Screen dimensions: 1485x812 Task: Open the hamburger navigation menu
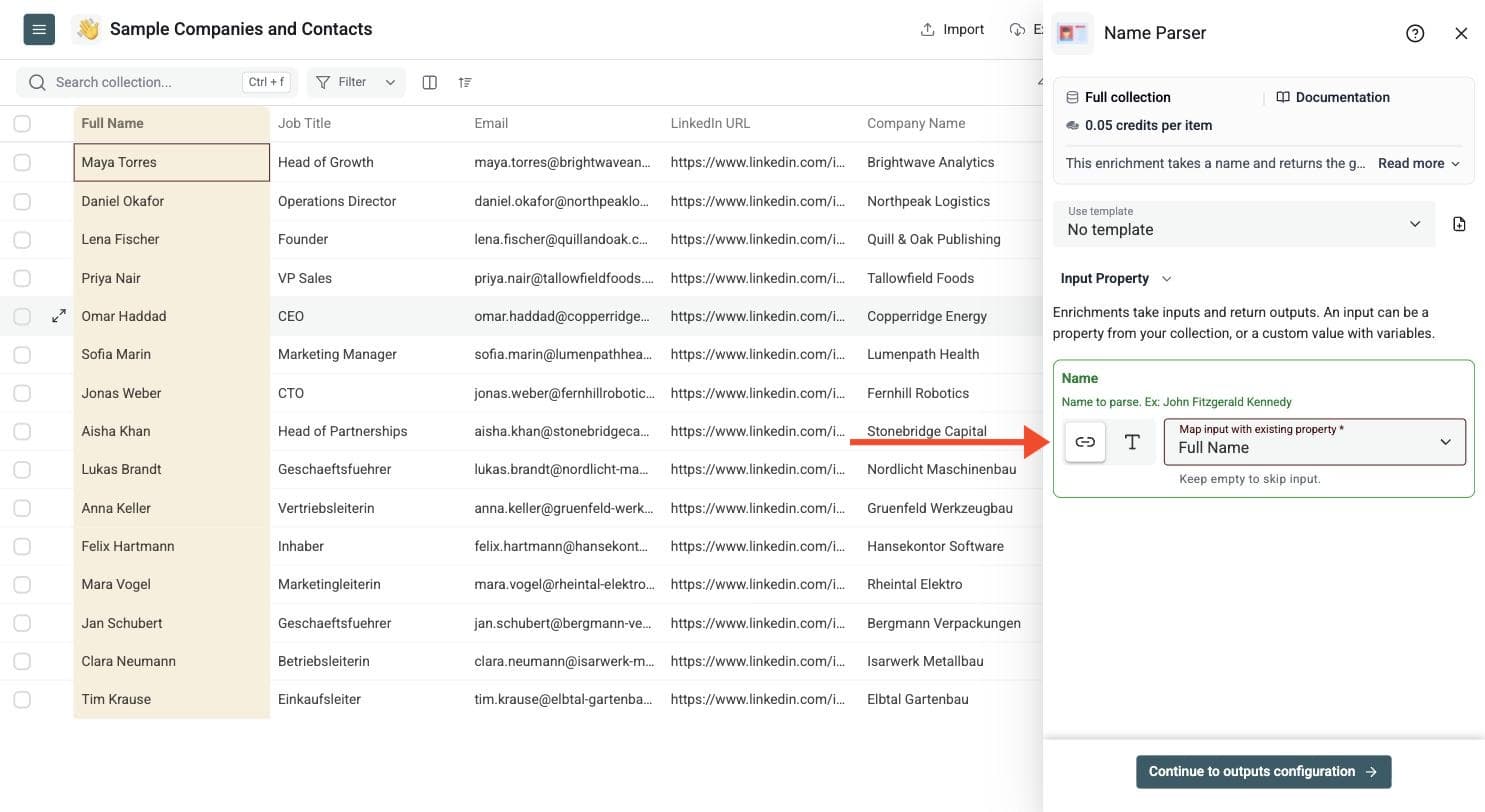point(39,30)
